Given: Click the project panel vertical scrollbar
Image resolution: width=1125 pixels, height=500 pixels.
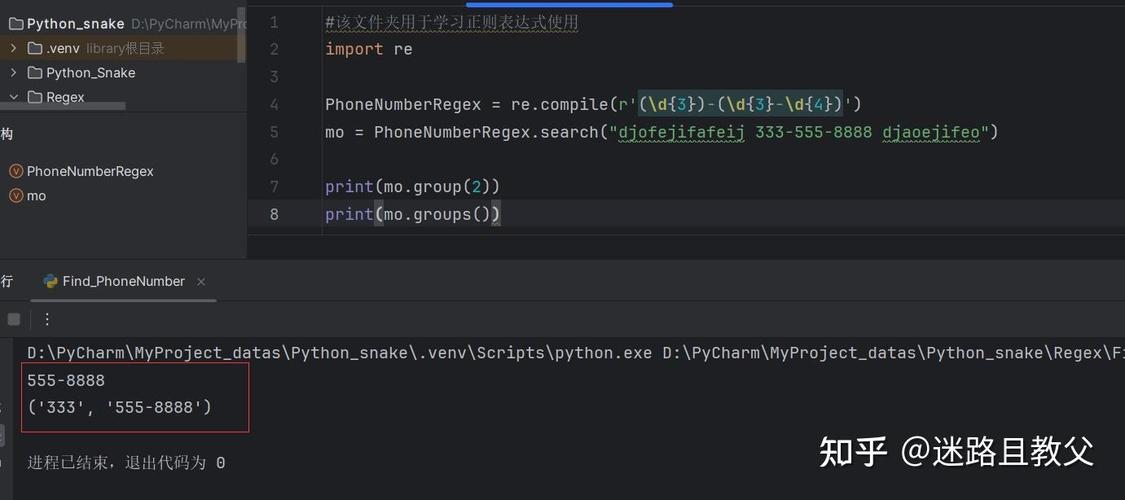Looking at the screenshot, I should click(242, 37).
